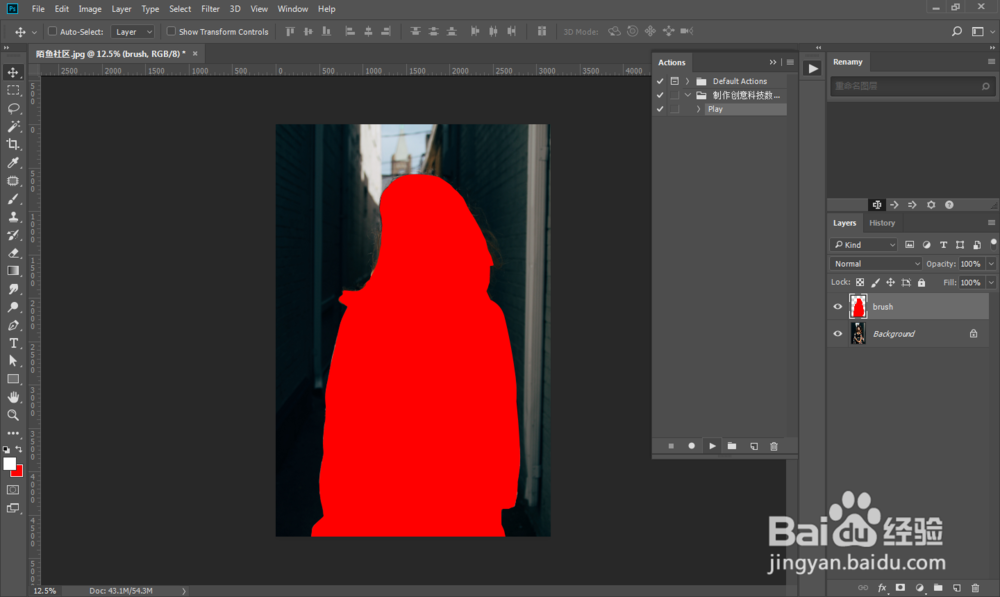
Task: Collapse the 制作创意科技数 action set
Action: pos(688,95)
